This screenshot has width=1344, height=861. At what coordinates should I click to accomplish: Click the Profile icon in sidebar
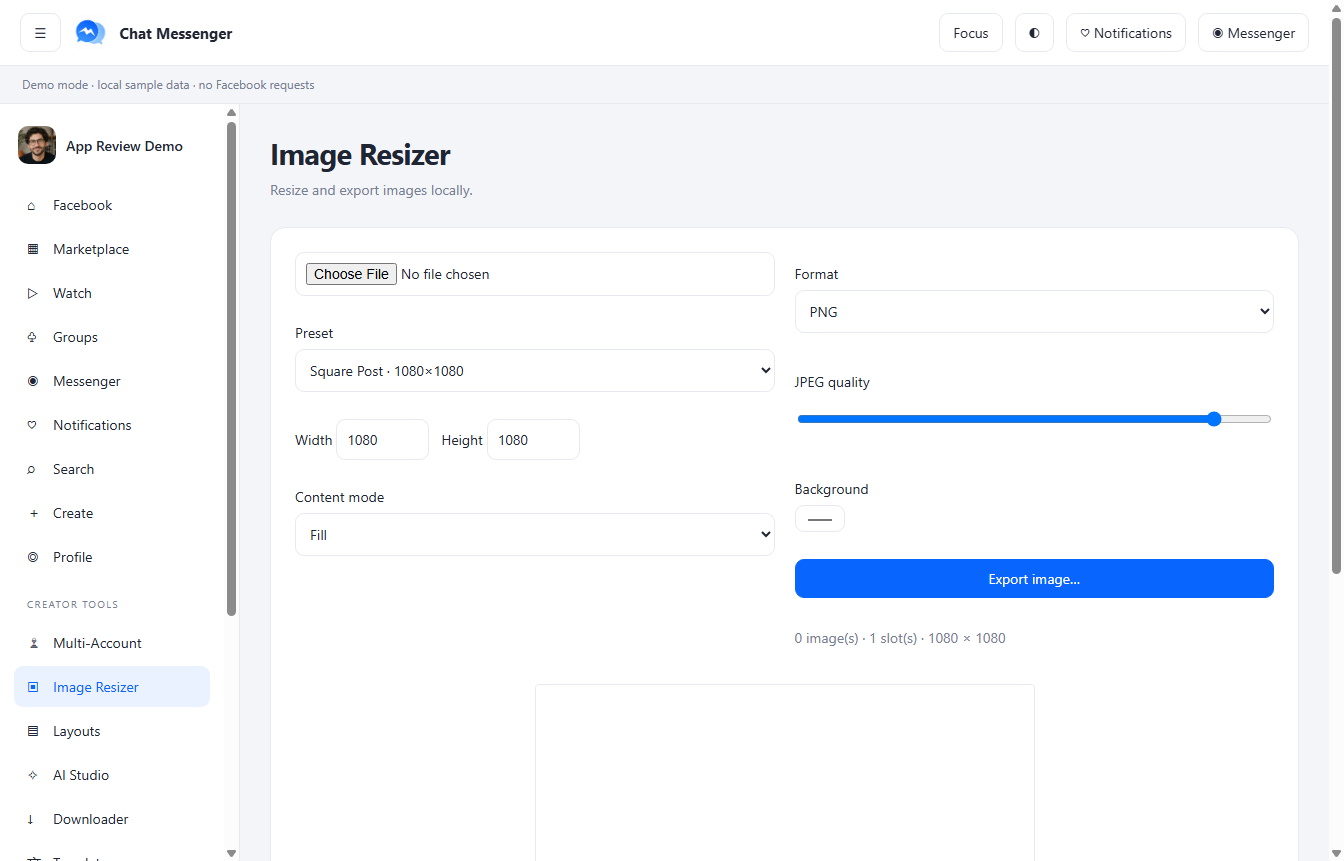tap(32, 558)
